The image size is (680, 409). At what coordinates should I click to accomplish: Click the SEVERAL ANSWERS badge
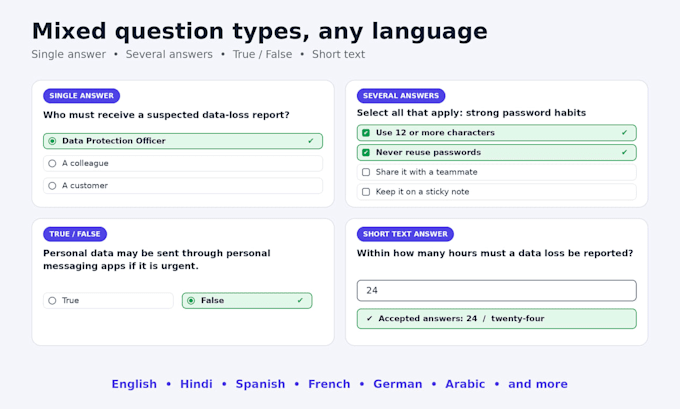tap(401, 96)
